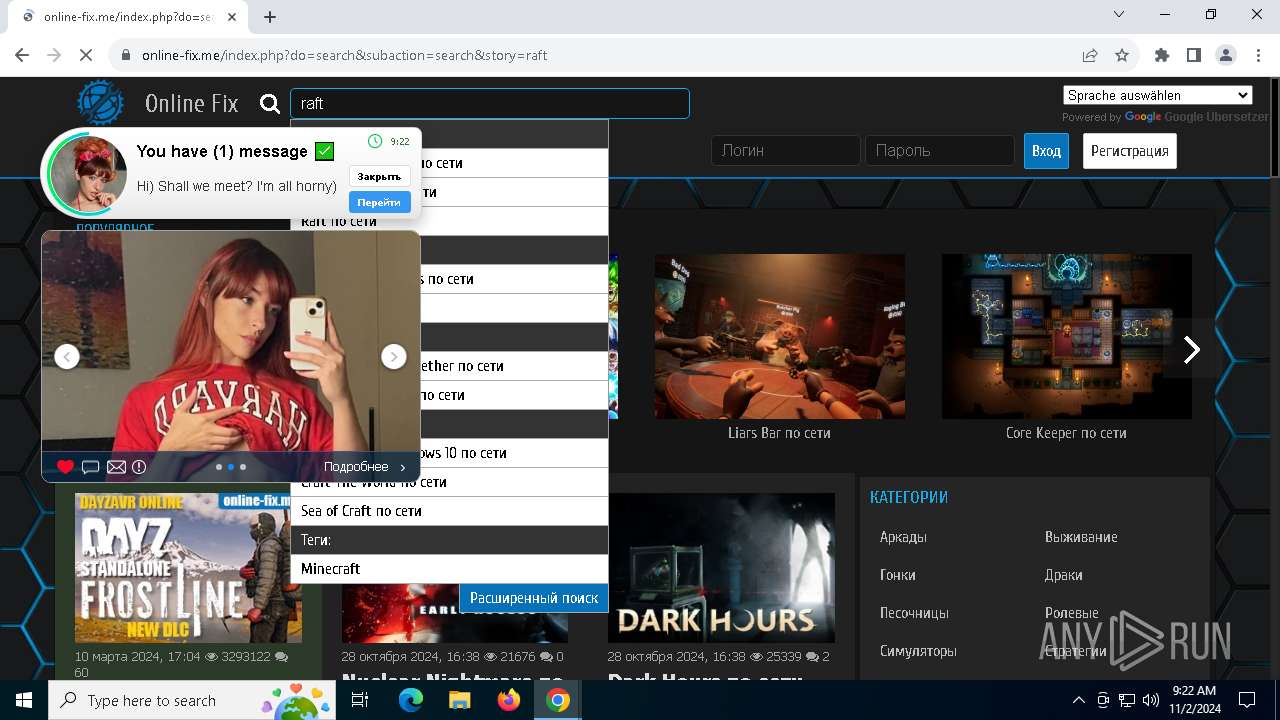Viewport: 1280px width, 720px height.
Task: Stop page loading with the X button
Action: 86,55
